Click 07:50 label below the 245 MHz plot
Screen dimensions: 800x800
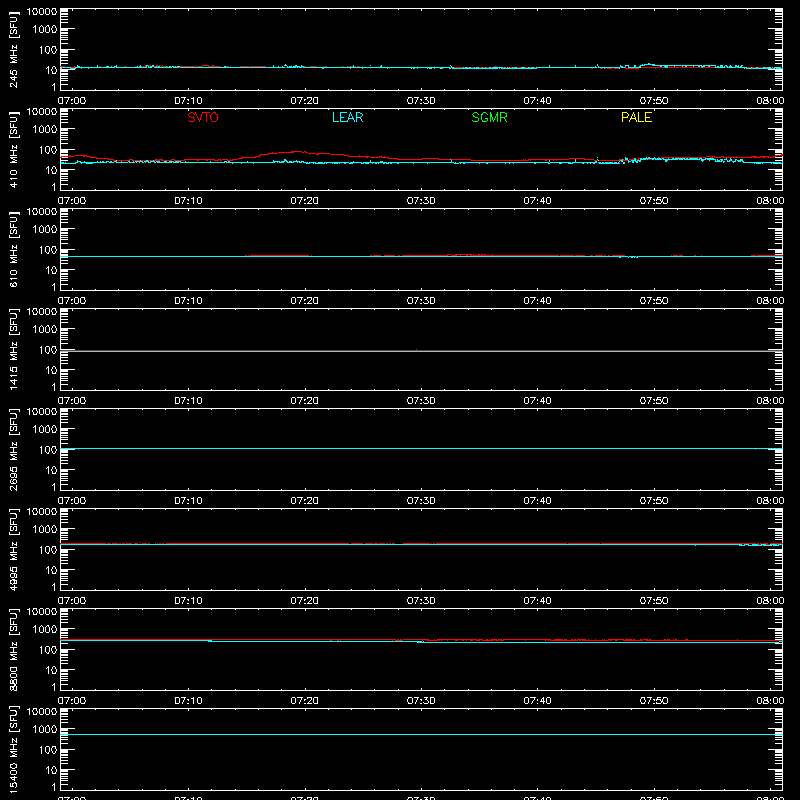coord(654,101)
